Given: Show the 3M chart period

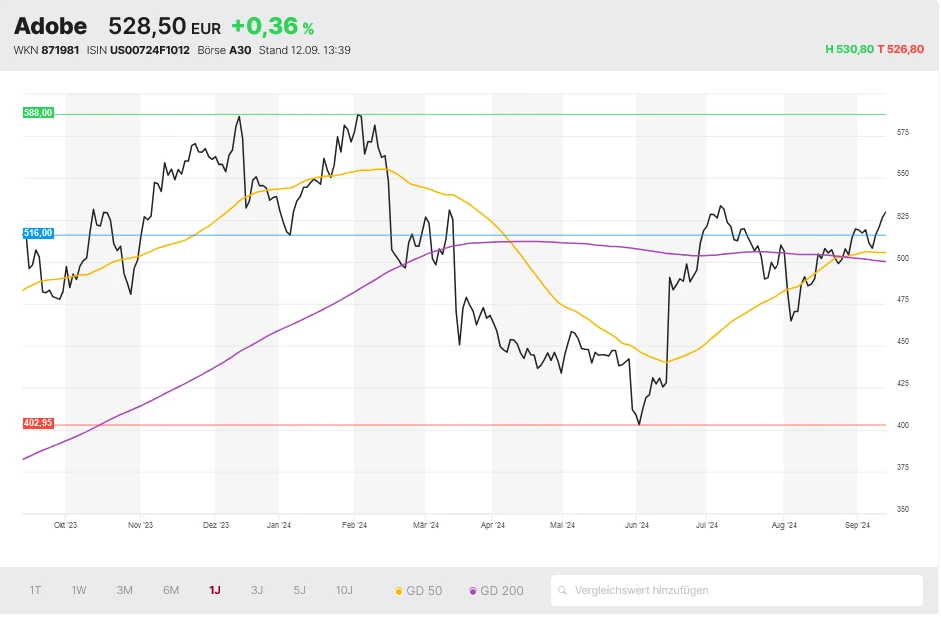Looking at the screenshot, I should (124, 590).
